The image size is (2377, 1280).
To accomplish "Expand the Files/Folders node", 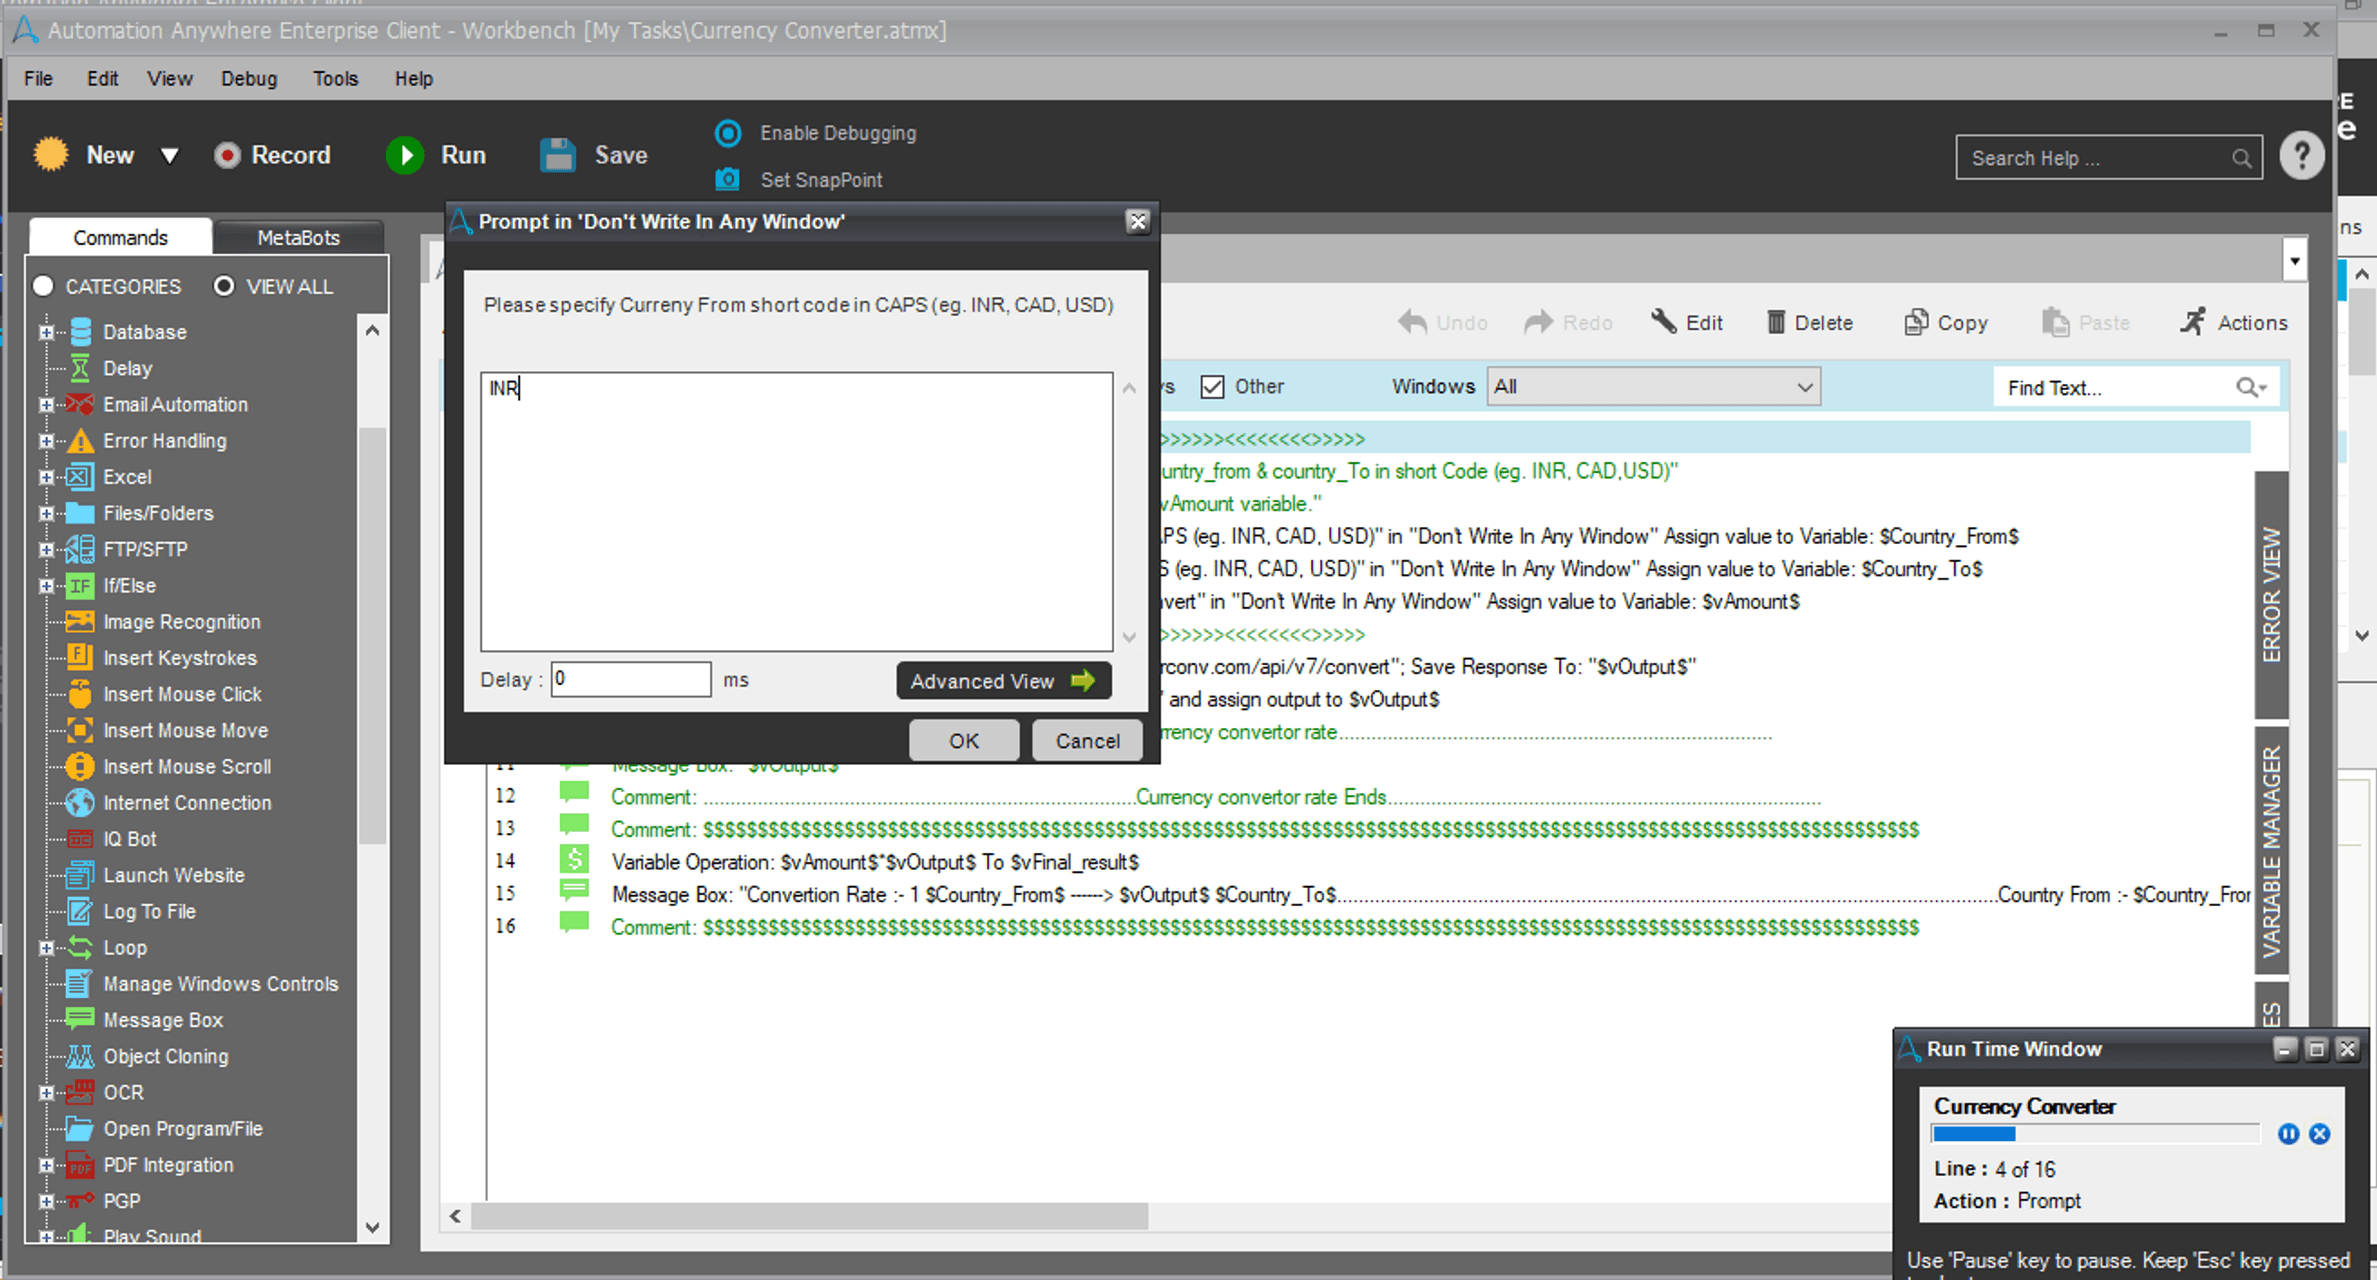I will pyautogui.click(x=46, y=513).
